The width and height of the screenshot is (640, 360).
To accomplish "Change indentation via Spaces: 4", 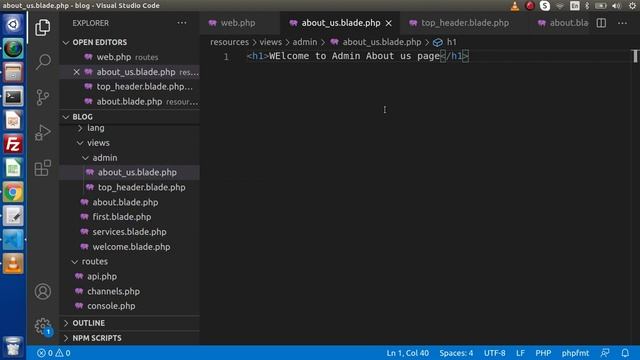I will coord(456,353).
